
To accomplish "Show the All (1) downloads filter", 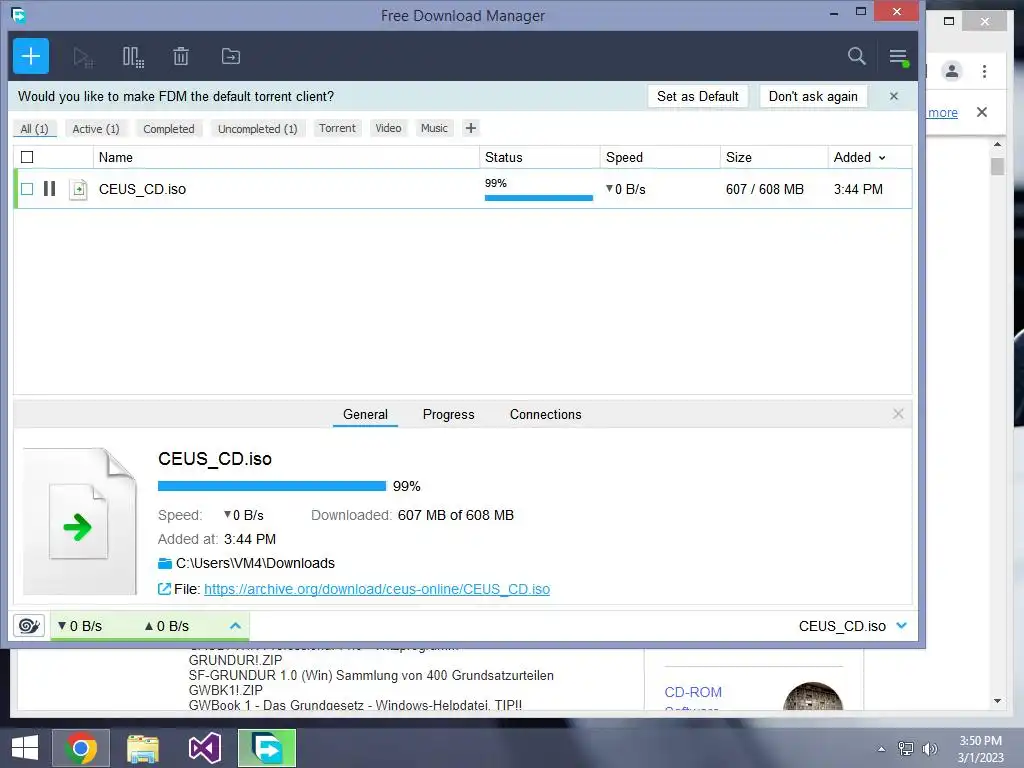I will 35,129.
